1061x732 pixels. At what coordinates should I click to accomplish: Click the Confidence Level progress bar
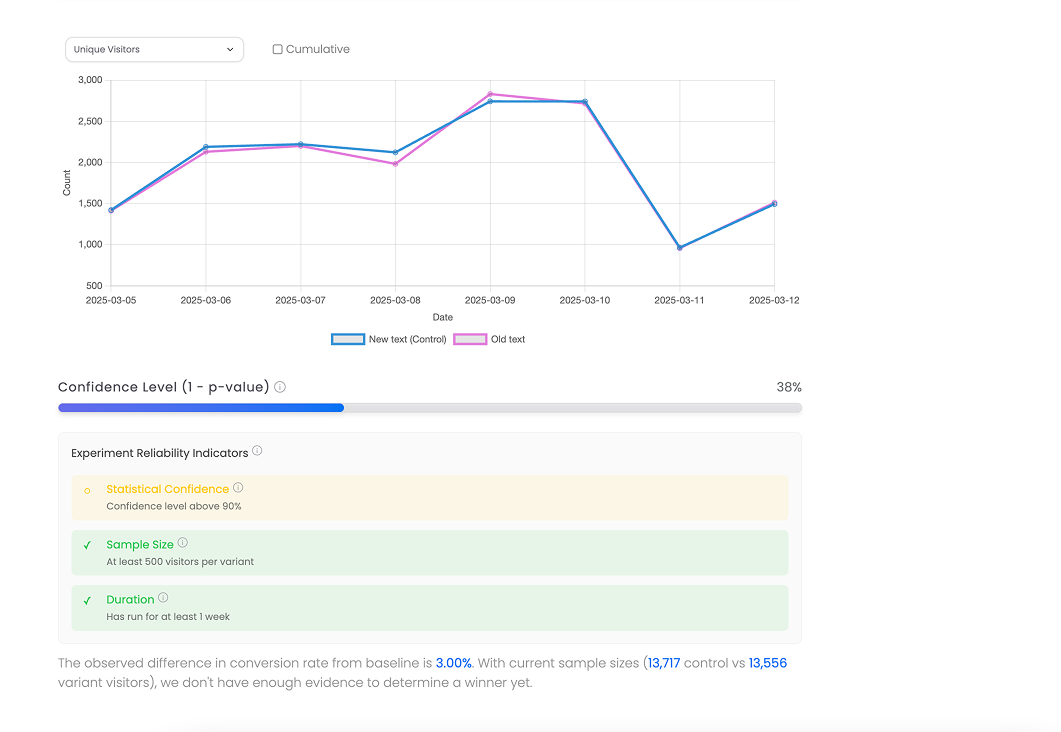point(430,408)
